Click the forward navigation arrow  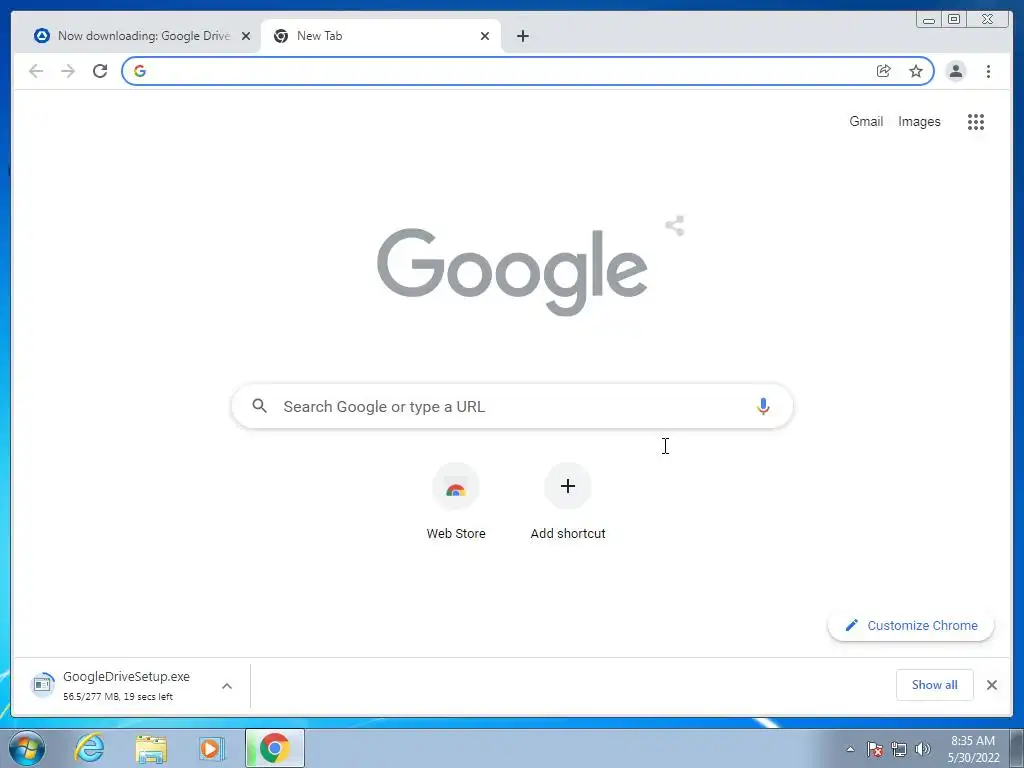(x=68, y=71)
